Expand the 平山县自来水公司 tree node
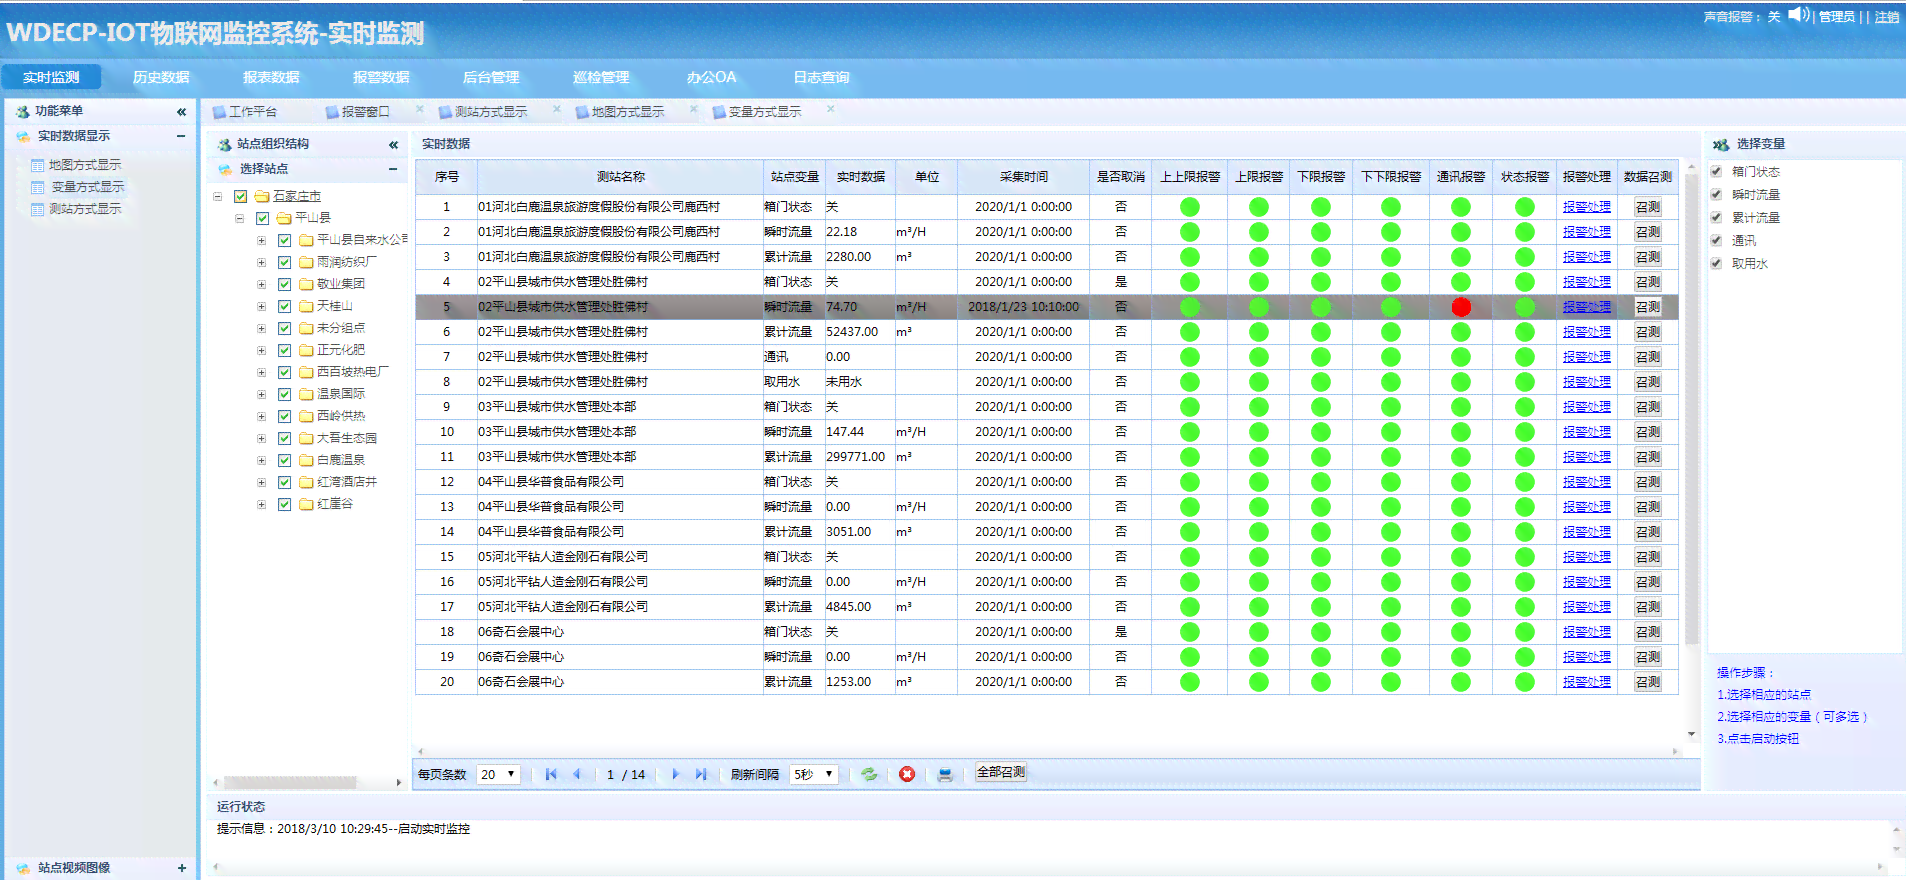Image resolution: width=1906 pixels, height=880 pixels. coord(262,240)
